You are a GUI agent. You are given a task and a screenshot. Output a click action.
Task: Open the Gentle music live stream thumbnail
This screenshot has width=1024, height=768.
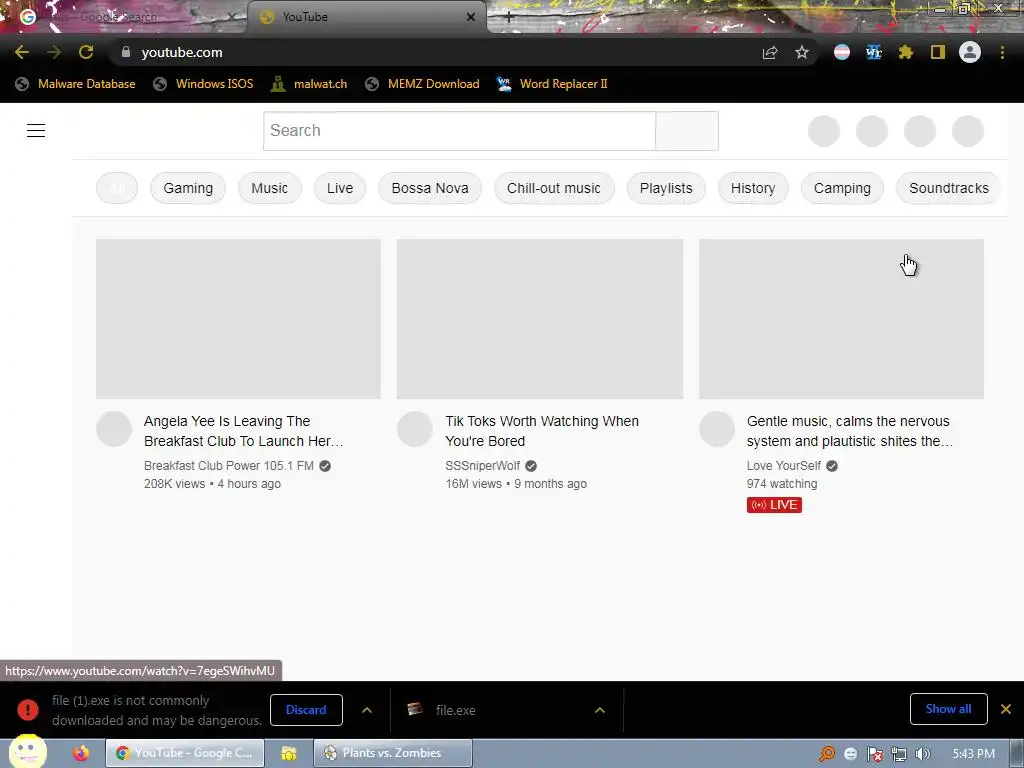click(841, 319)
